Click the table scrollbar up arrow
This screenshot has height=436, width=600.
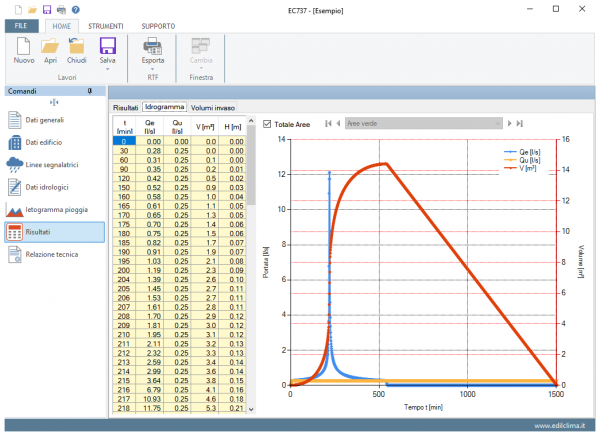pos(251,121)
